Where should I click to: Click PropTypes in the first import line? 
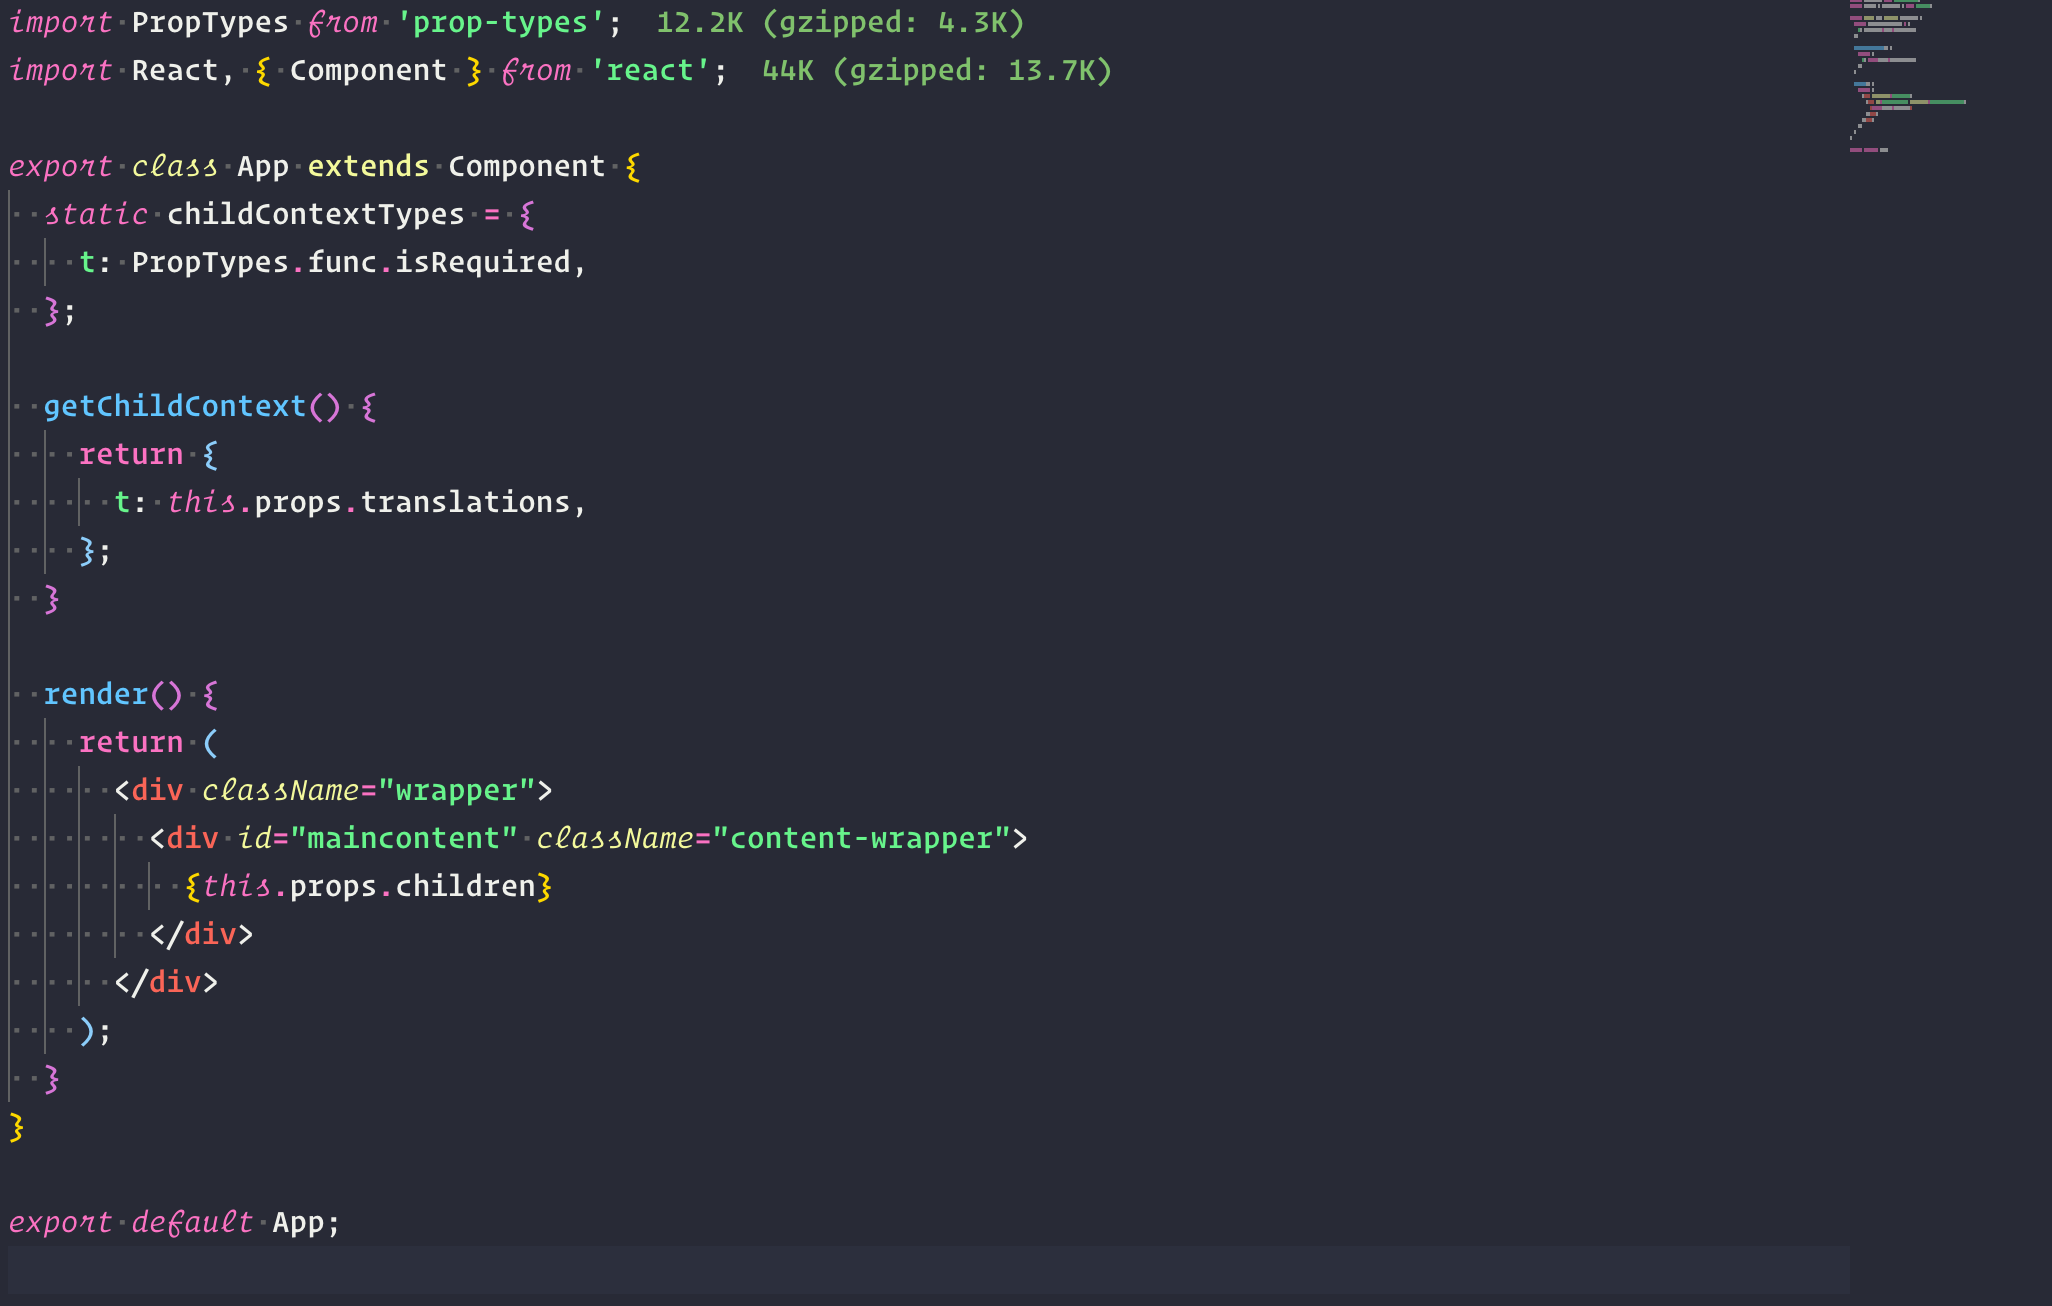tap(210, 23)
